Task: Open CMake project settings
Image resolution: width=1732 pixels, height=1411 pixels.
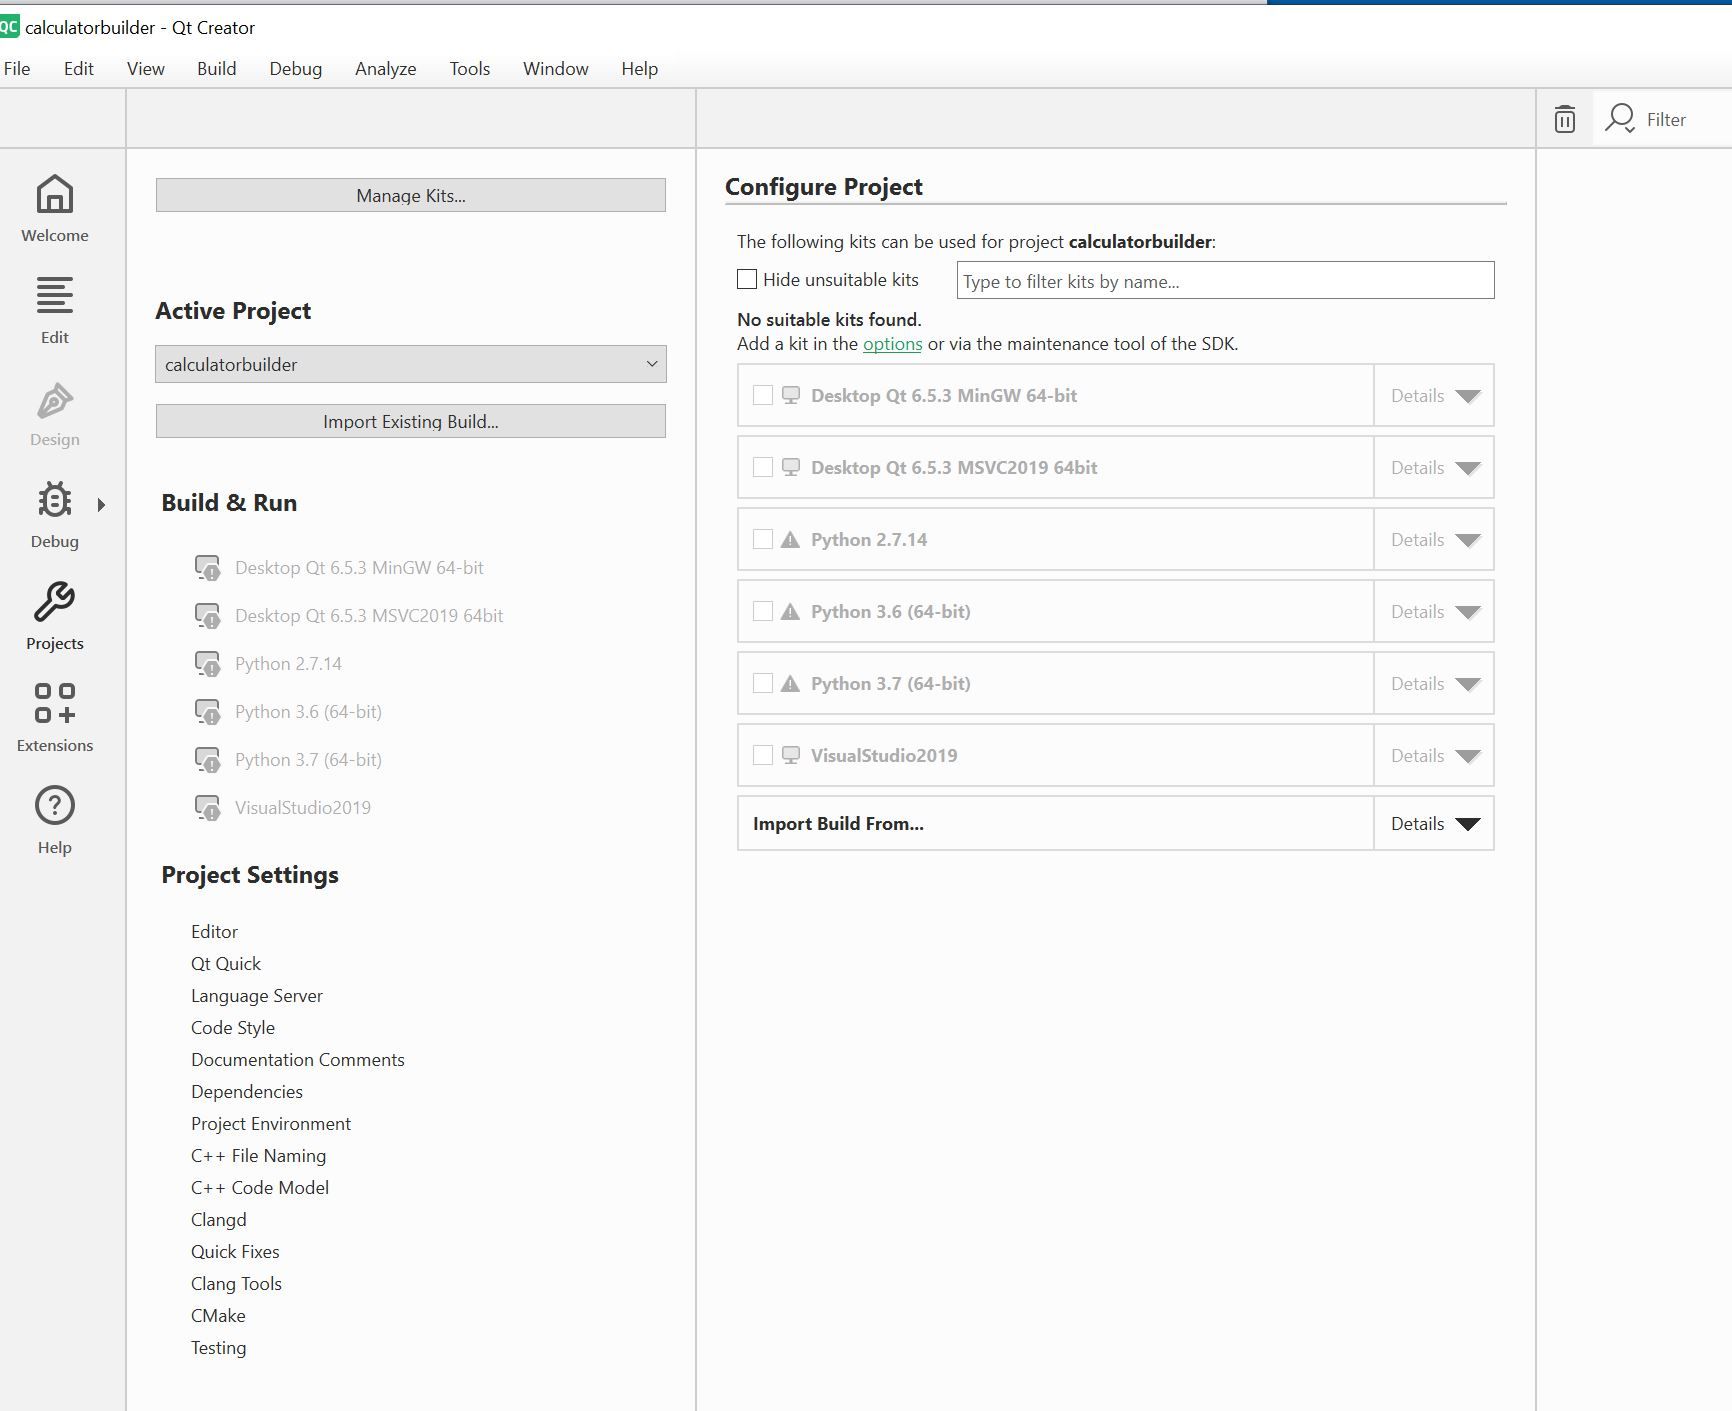Action: (218, 1316)
